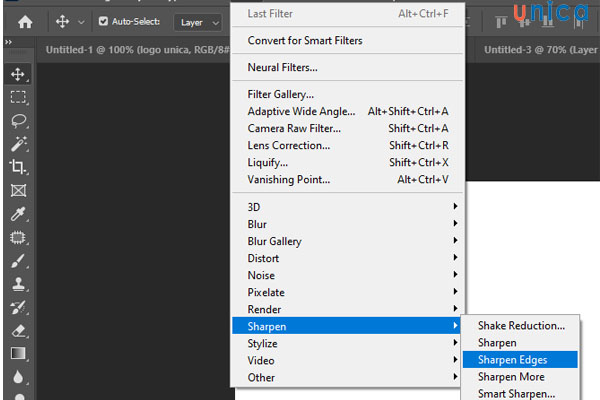The image size is (600, 400).
Task: Select the Magic Wand tool
Action: click(x=18, y=144)
